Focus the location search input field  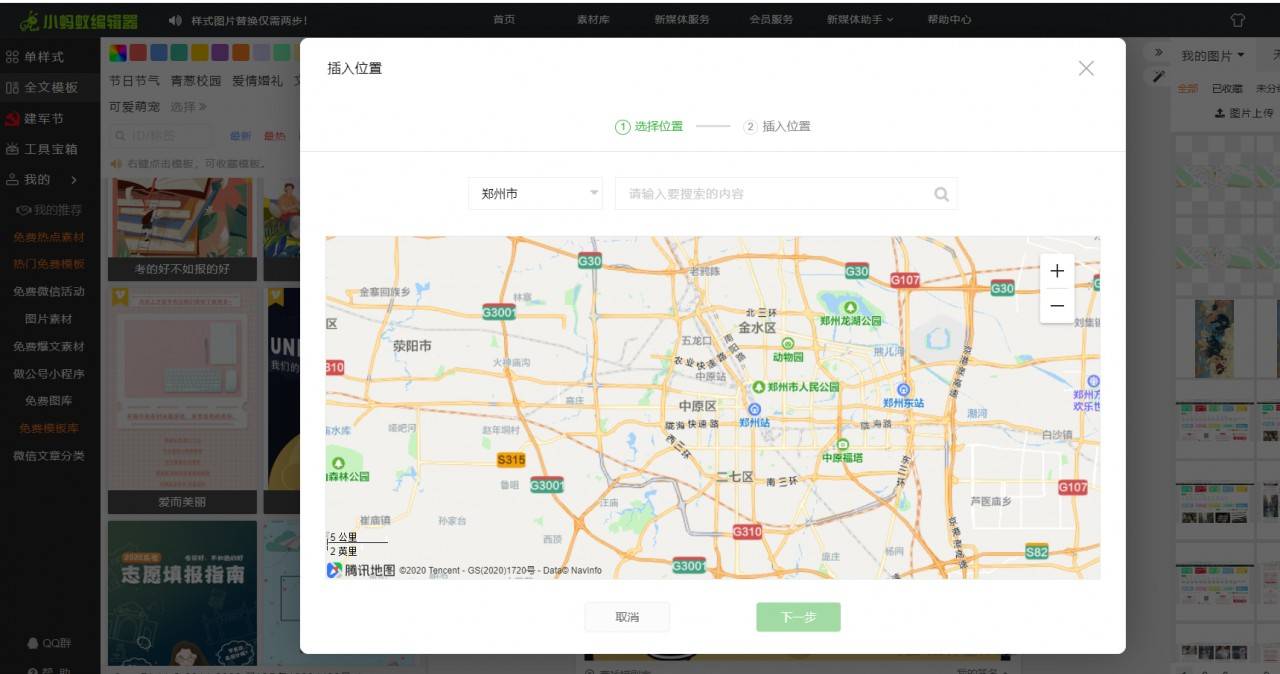click(x=786, y=194)
